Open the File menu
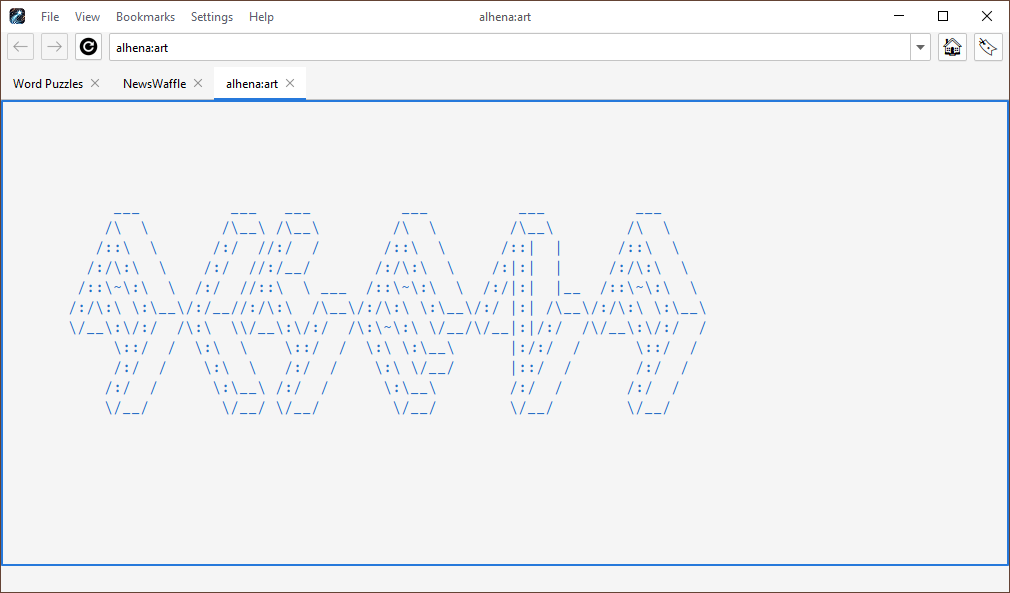The height and width of the screenshot is (593, 1010). [50, 17]
